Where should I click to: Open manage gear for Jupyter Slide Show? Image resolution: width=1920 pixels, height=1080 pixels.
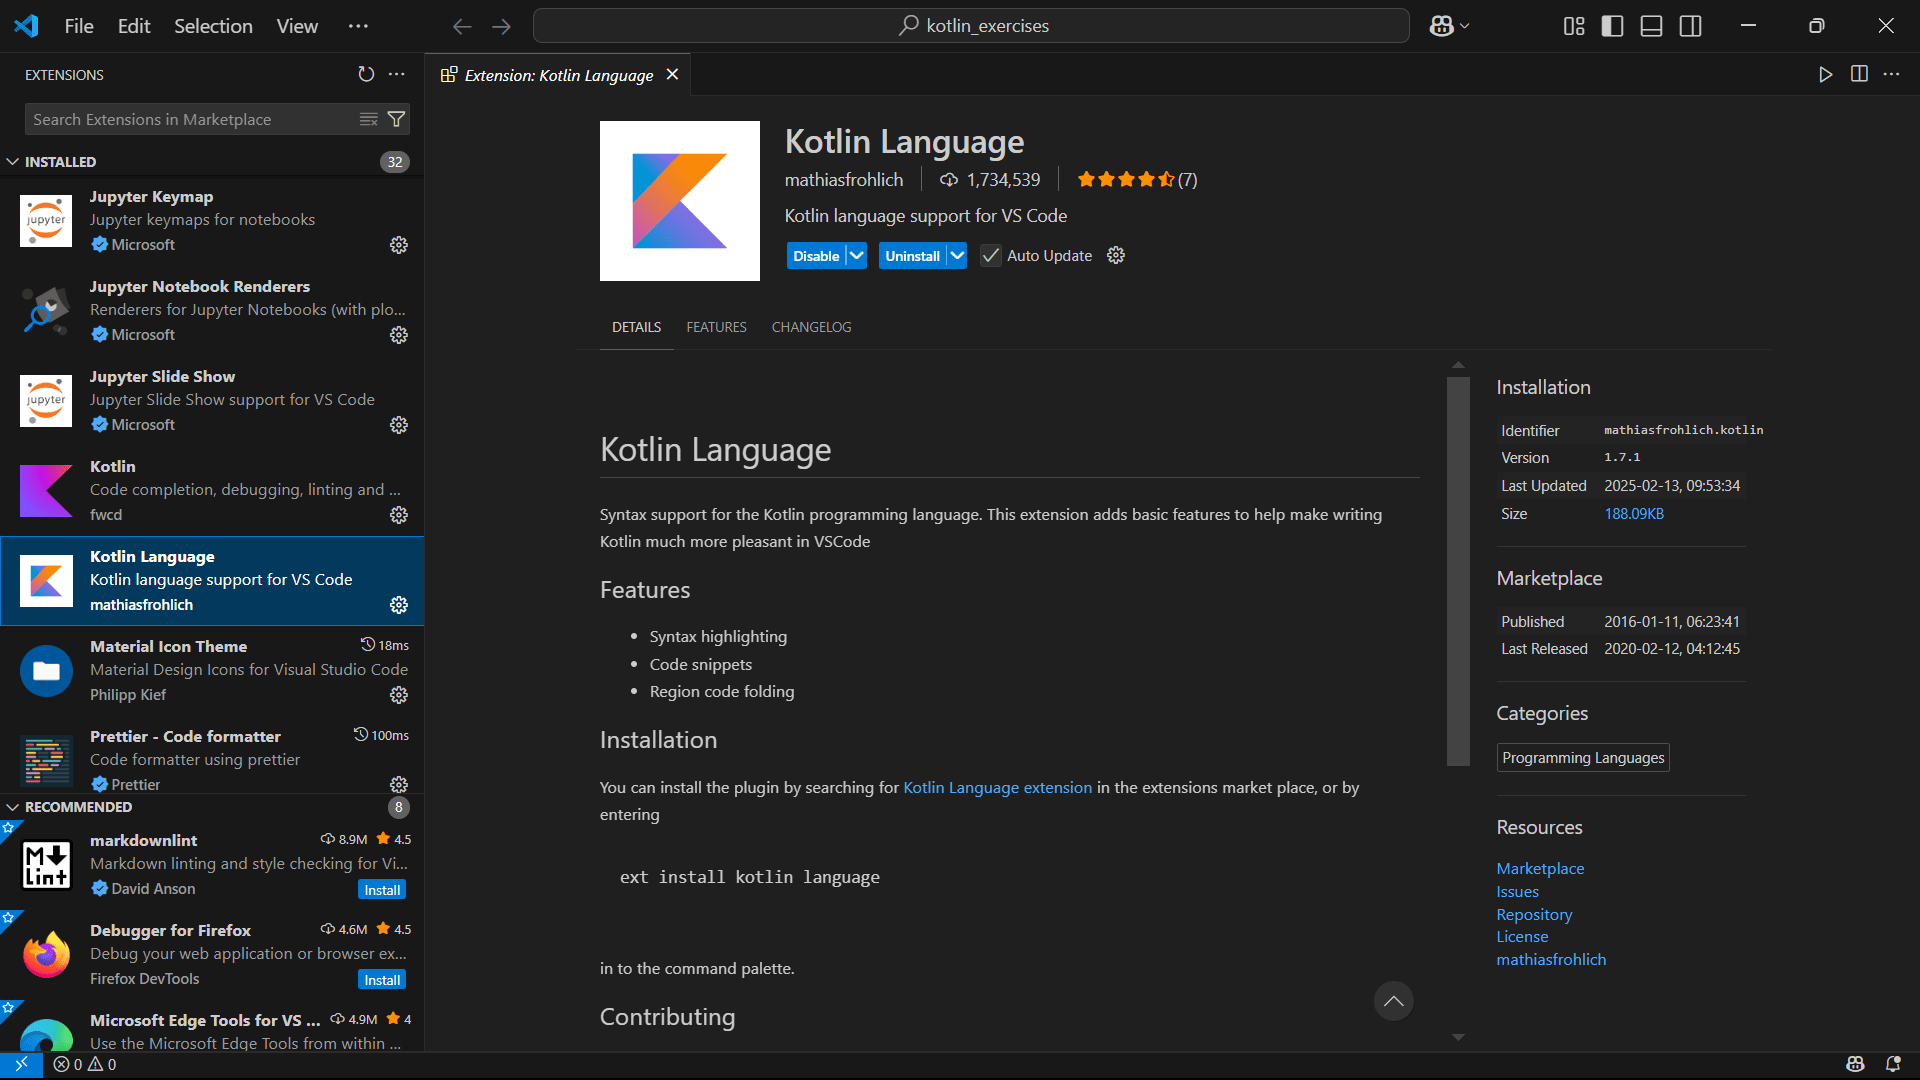(x=399, y=425)
